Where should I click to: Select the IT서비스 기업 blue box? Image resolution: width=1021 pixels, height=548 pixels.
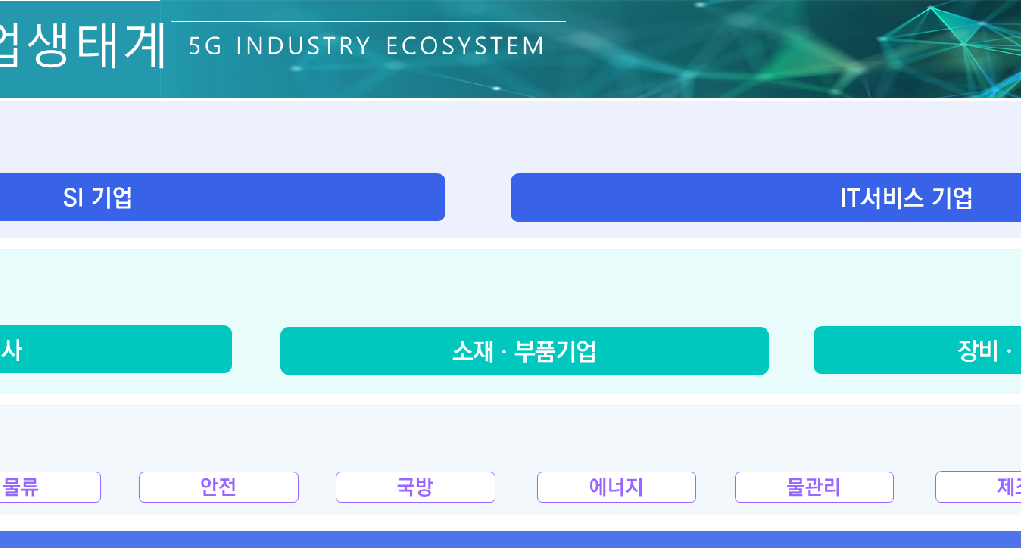pos(766,198)
